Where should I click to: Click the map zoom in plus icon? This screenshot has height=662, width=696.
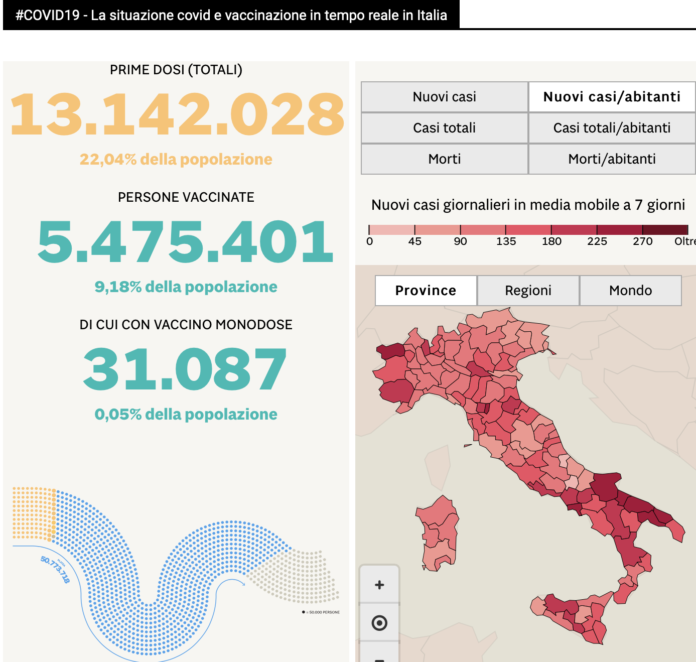(379, 585)
